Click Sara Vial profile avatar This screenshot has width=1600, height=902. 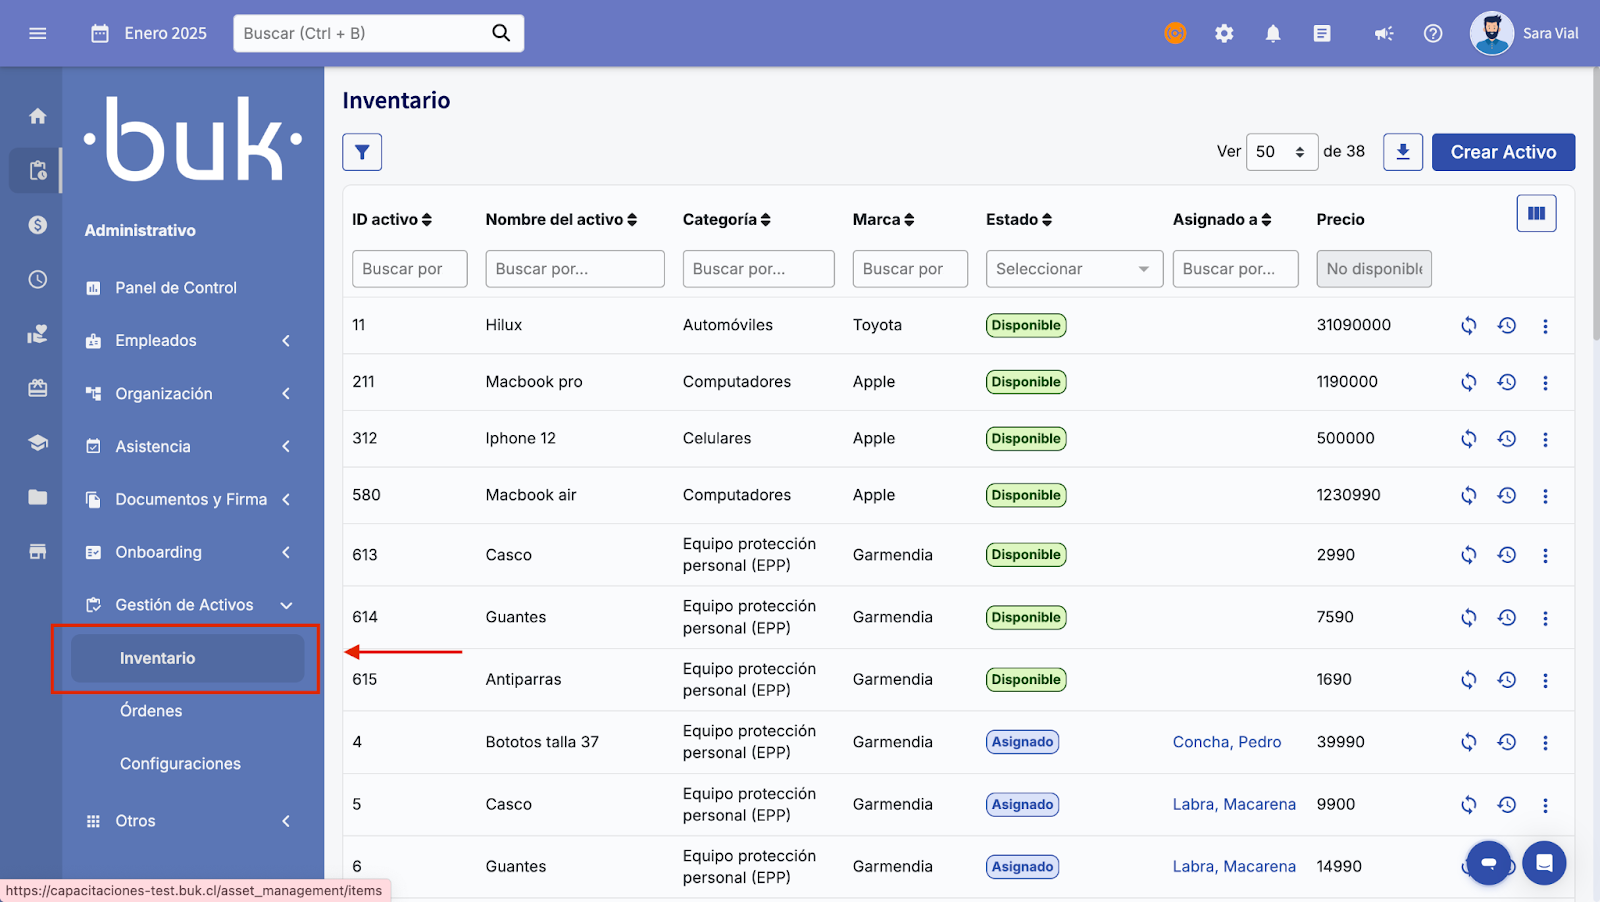tap(1491, 33)
